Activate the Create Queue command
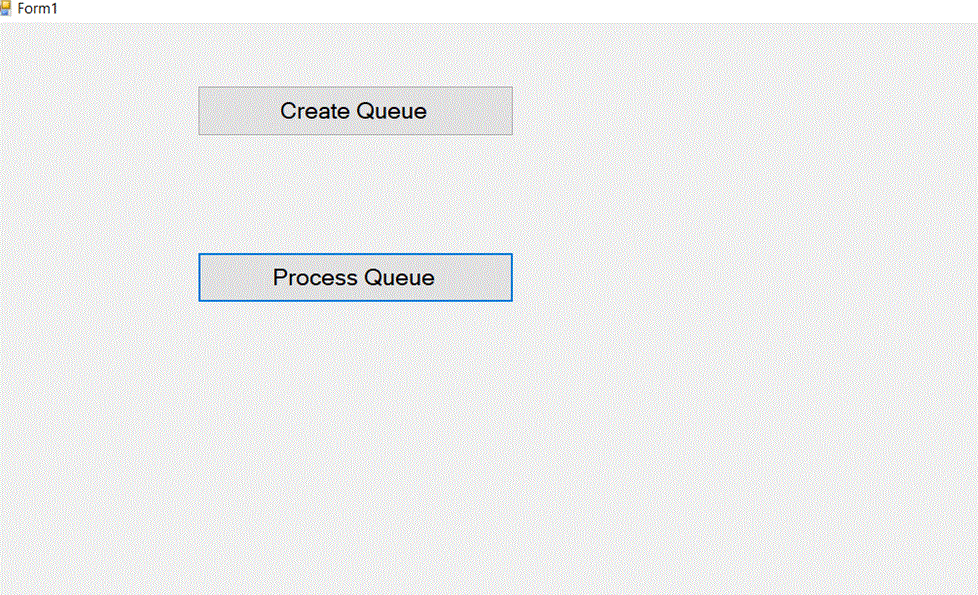The height and width of the screenshot is (595, 978). pos(355,111)
